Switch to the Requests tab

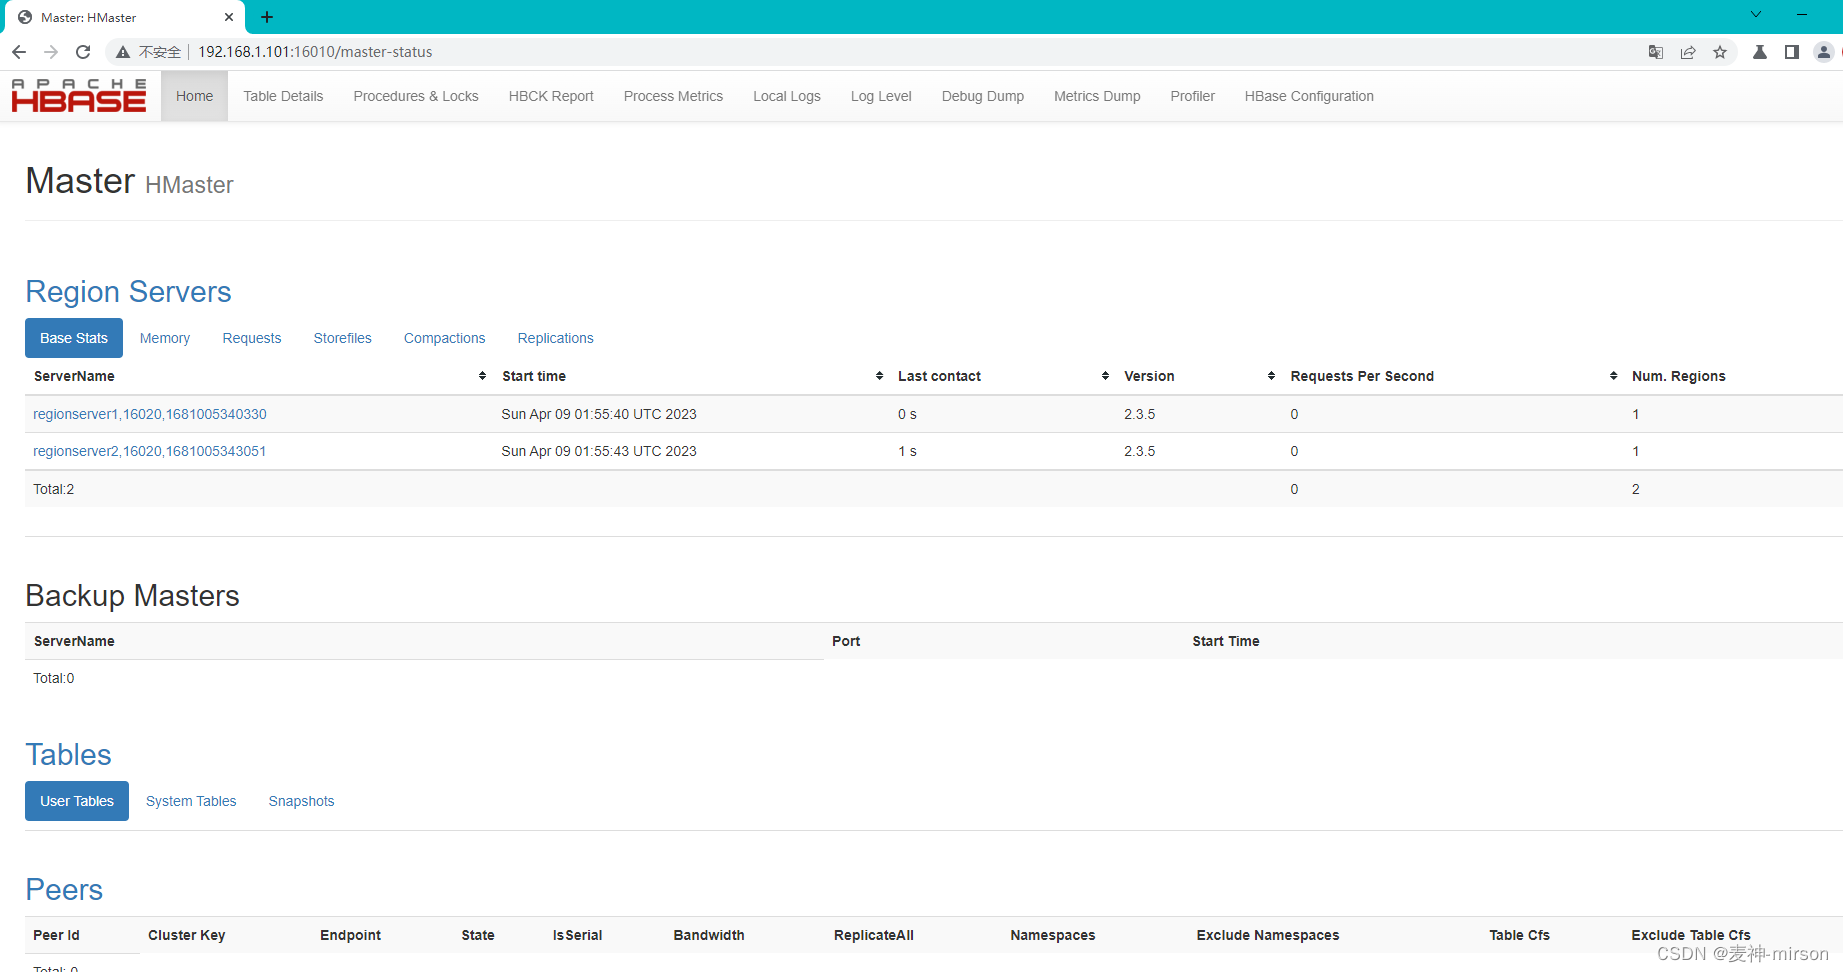252,338
